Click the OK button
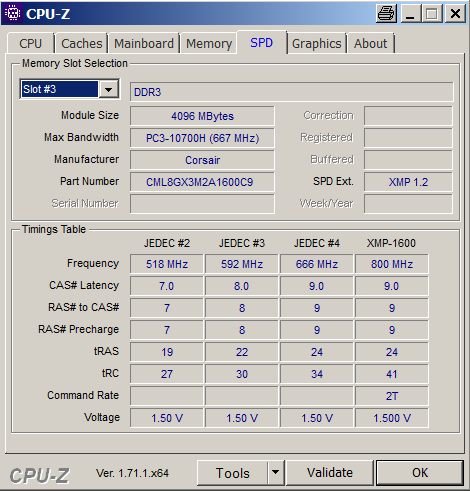 point(420,473)
